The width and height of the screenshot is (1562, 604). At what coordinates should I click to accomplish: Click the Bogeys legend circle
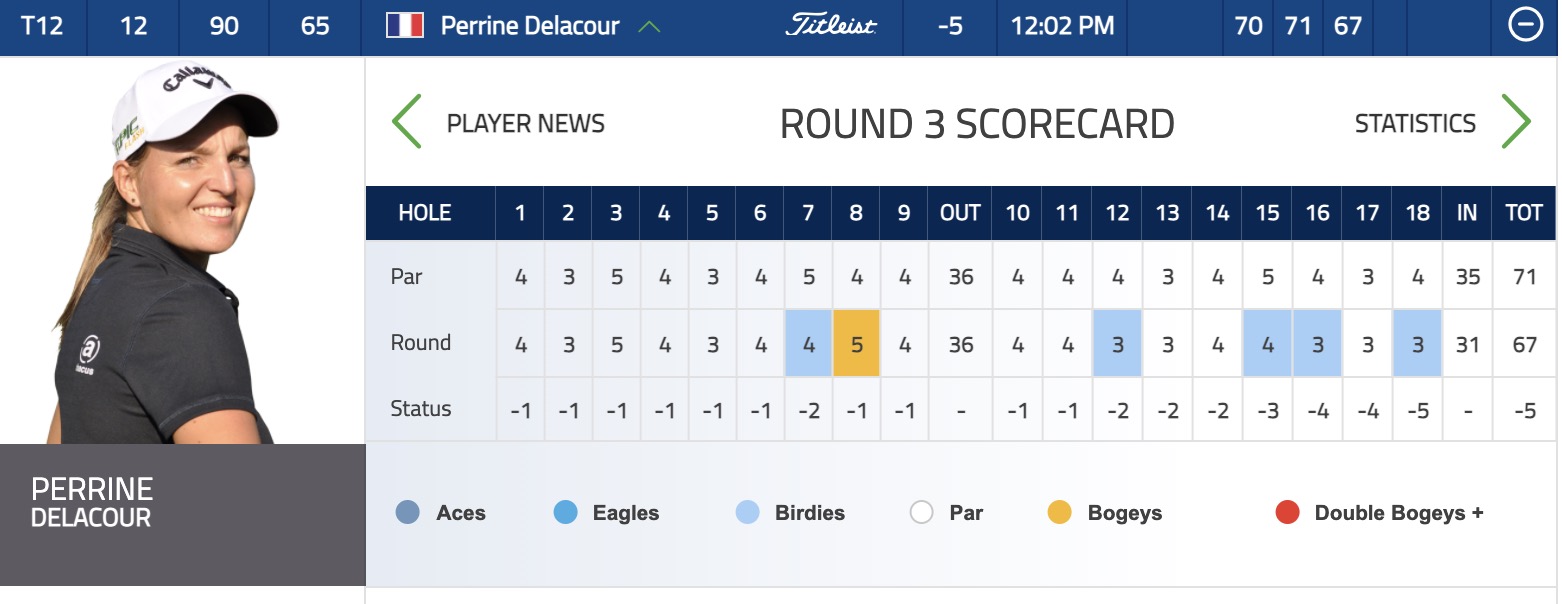tap(1059, 513)
